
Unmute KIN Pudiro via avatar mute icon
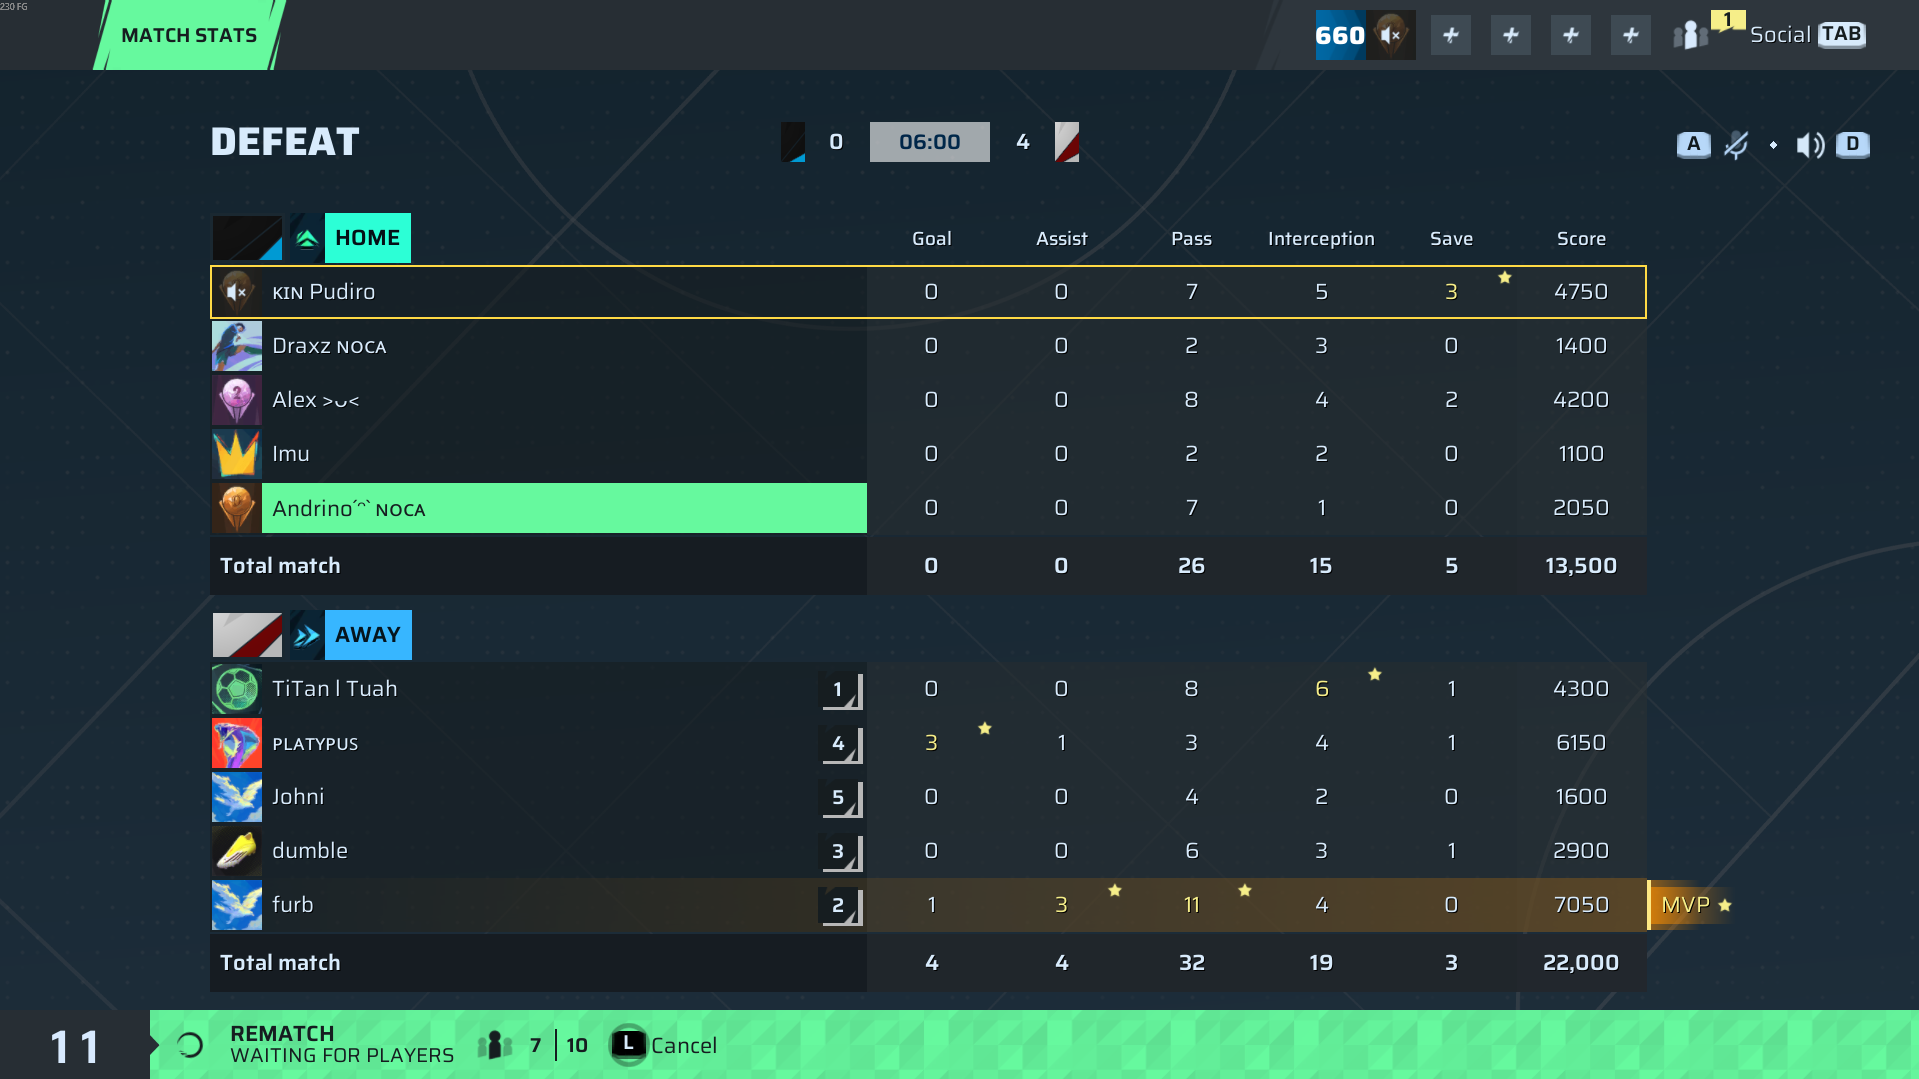point(237,292)
